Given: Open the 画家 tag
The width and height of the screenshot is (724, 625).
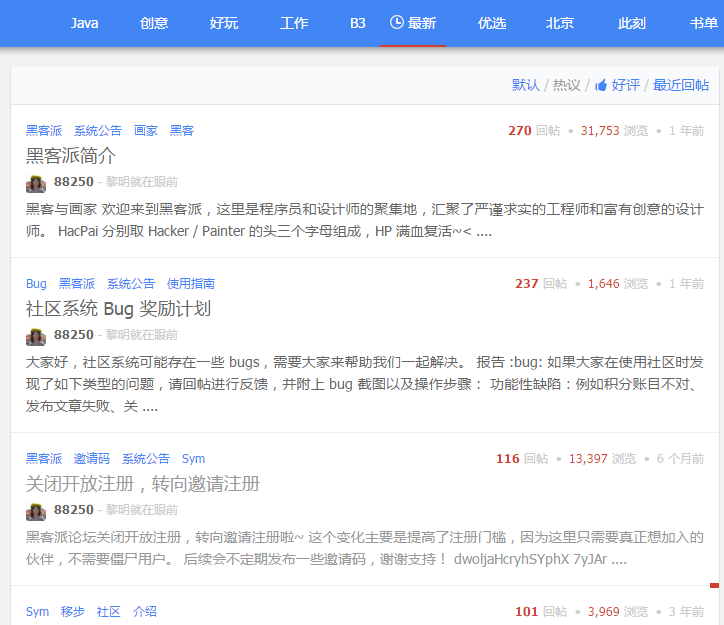Looking at the screenshot, I should (146, 131).
